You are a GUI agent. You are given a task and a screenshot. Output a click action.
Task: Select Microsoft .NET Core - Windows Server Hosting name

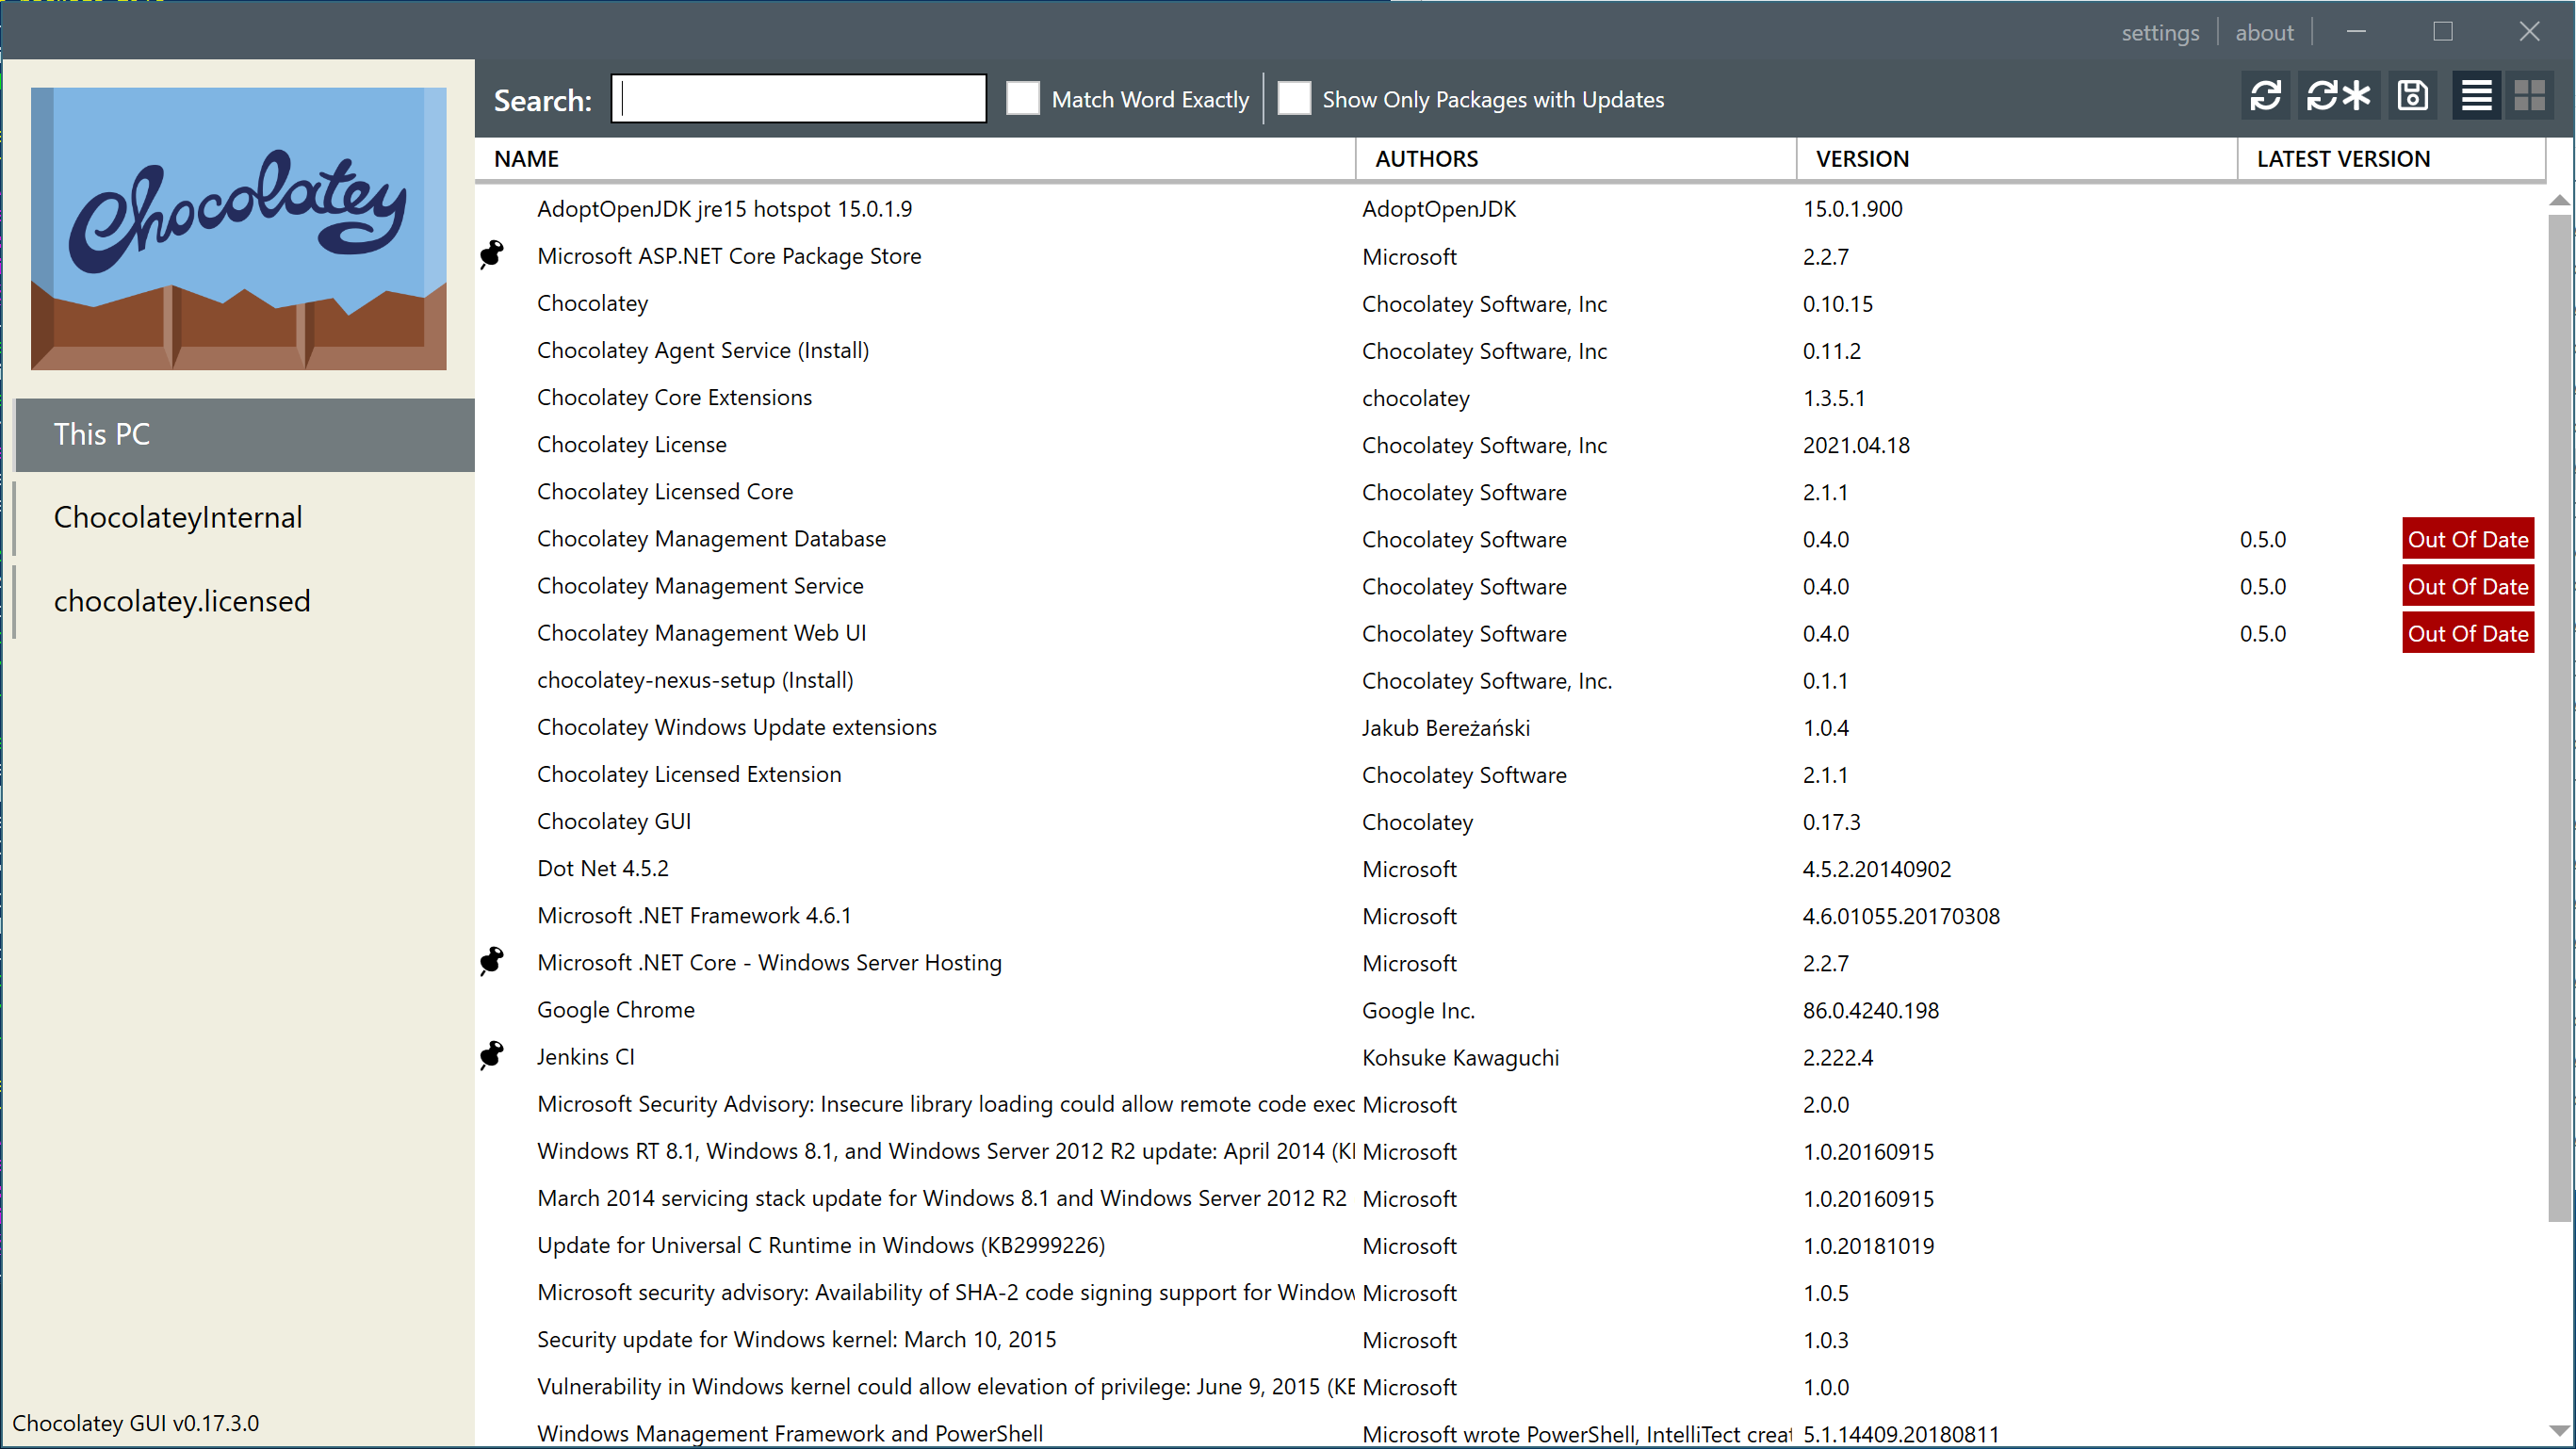pyautogui.click(x=769, y=962)
